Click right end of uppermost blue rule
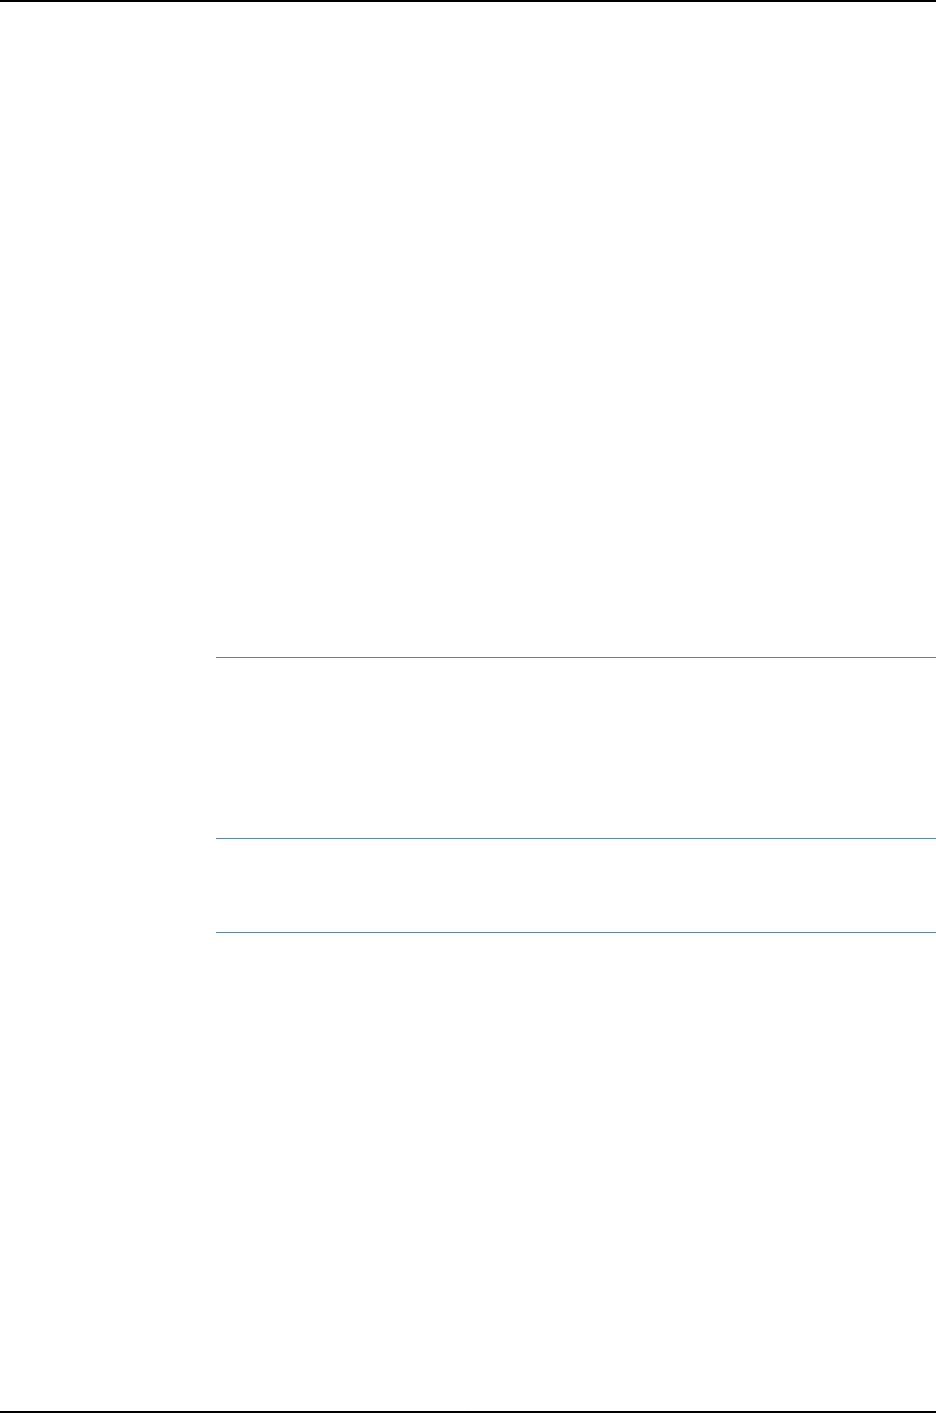 [x=932, y=657]
